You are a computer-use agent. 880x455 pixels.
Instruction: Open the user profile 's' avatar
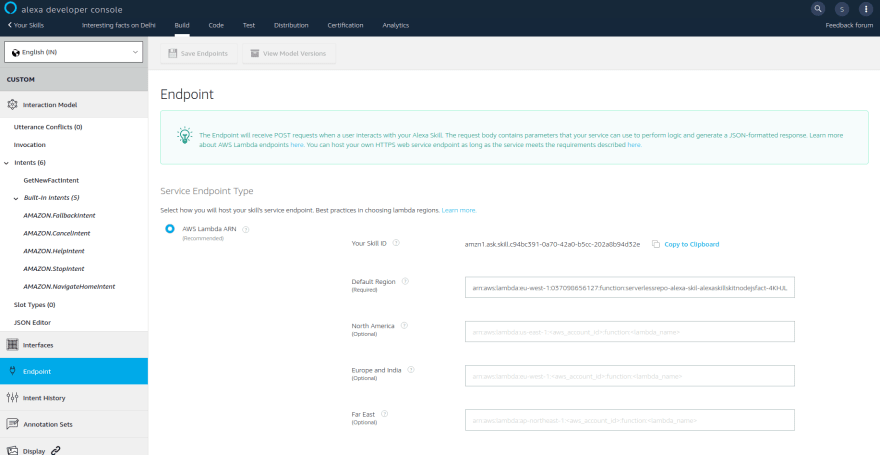pos(841,9)
